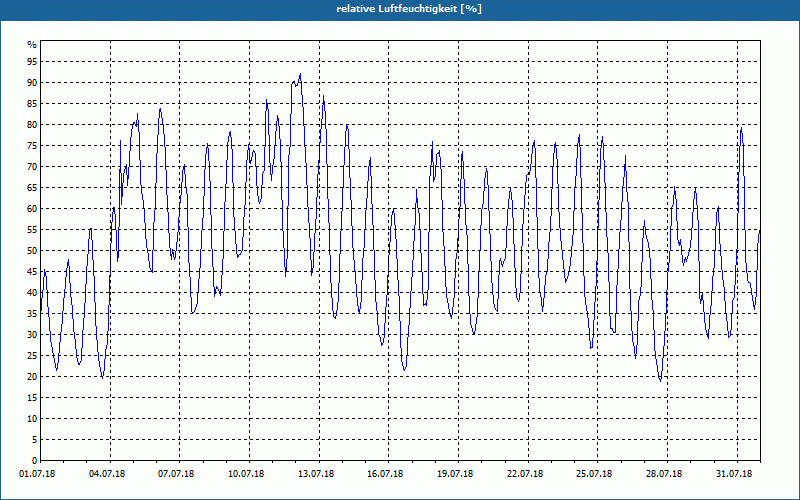
Task: Click the y-axis value 20
Action: [32, 377]
